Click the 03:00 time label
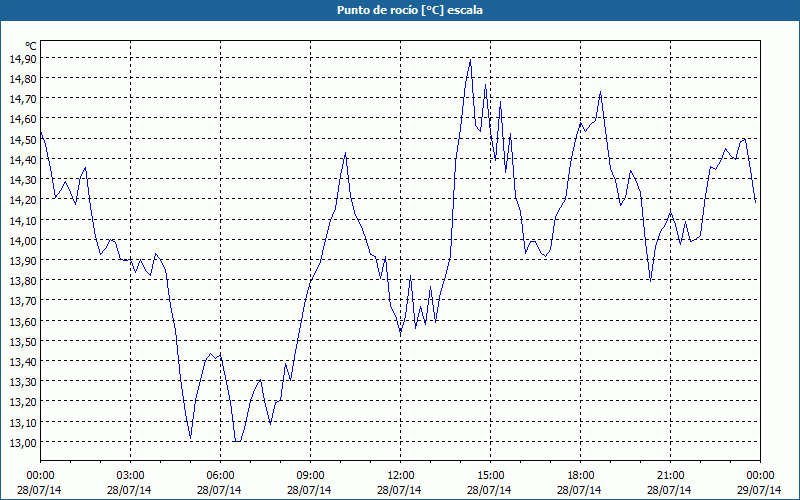This screenshot has width=800, height=500. pyautogui.click(x=131, y=476)
